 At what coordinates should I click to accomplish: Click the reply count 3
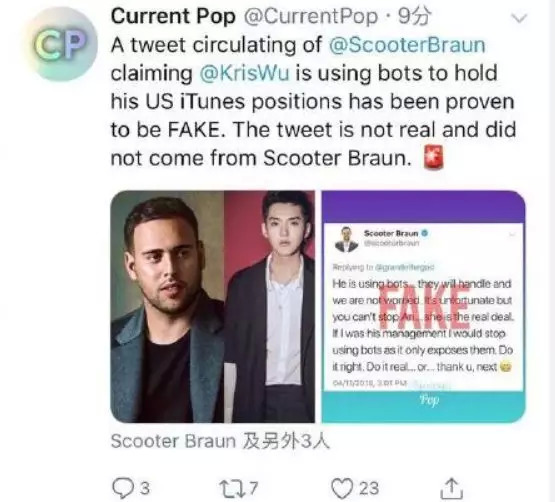point(144,488)
